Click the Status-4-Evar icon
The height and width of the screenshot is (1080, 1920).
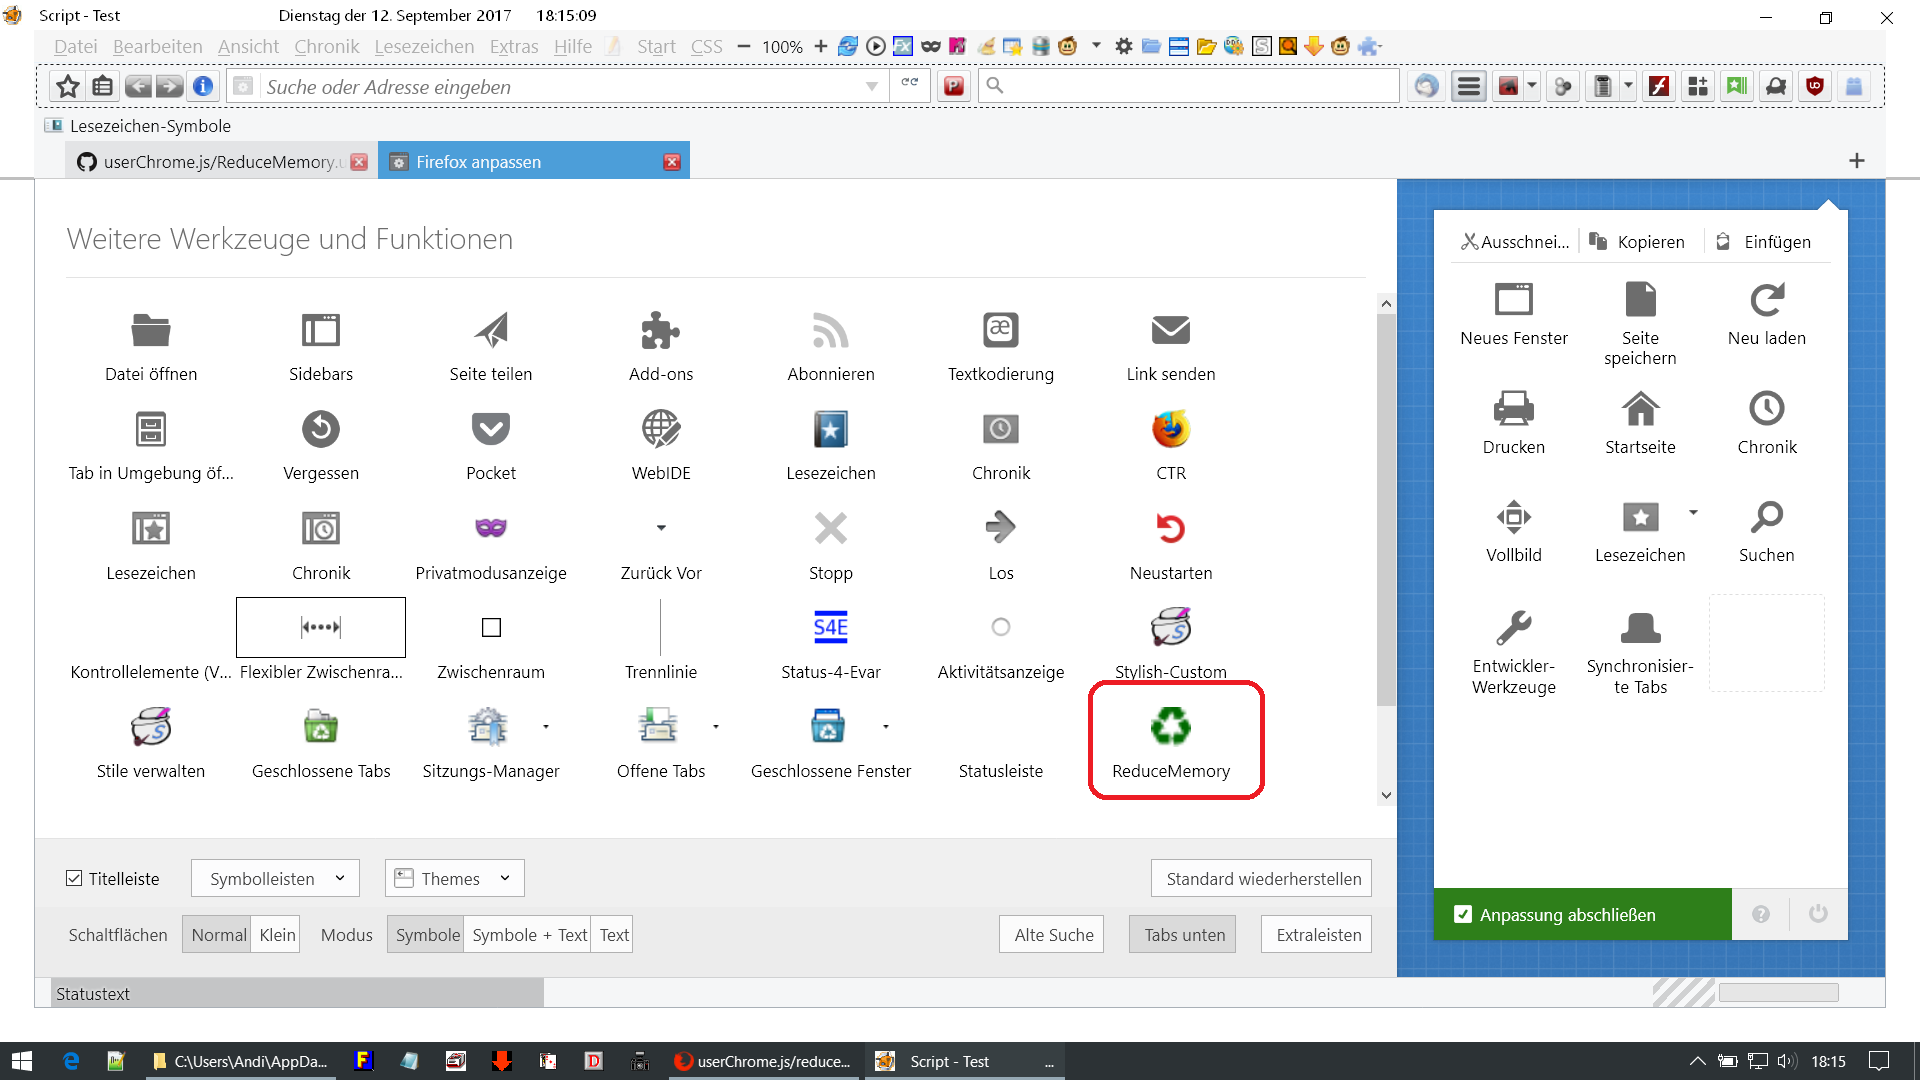830,627
